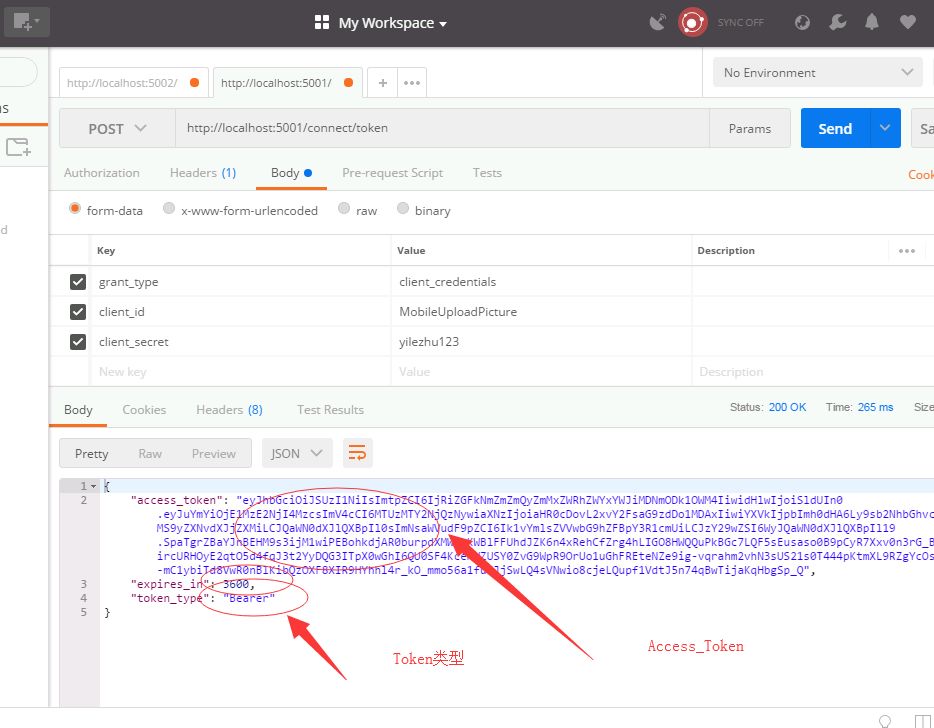Switch to the Headers (1) request tab
This screenshot has height=728, width=934.
click(x=202, y=173)
